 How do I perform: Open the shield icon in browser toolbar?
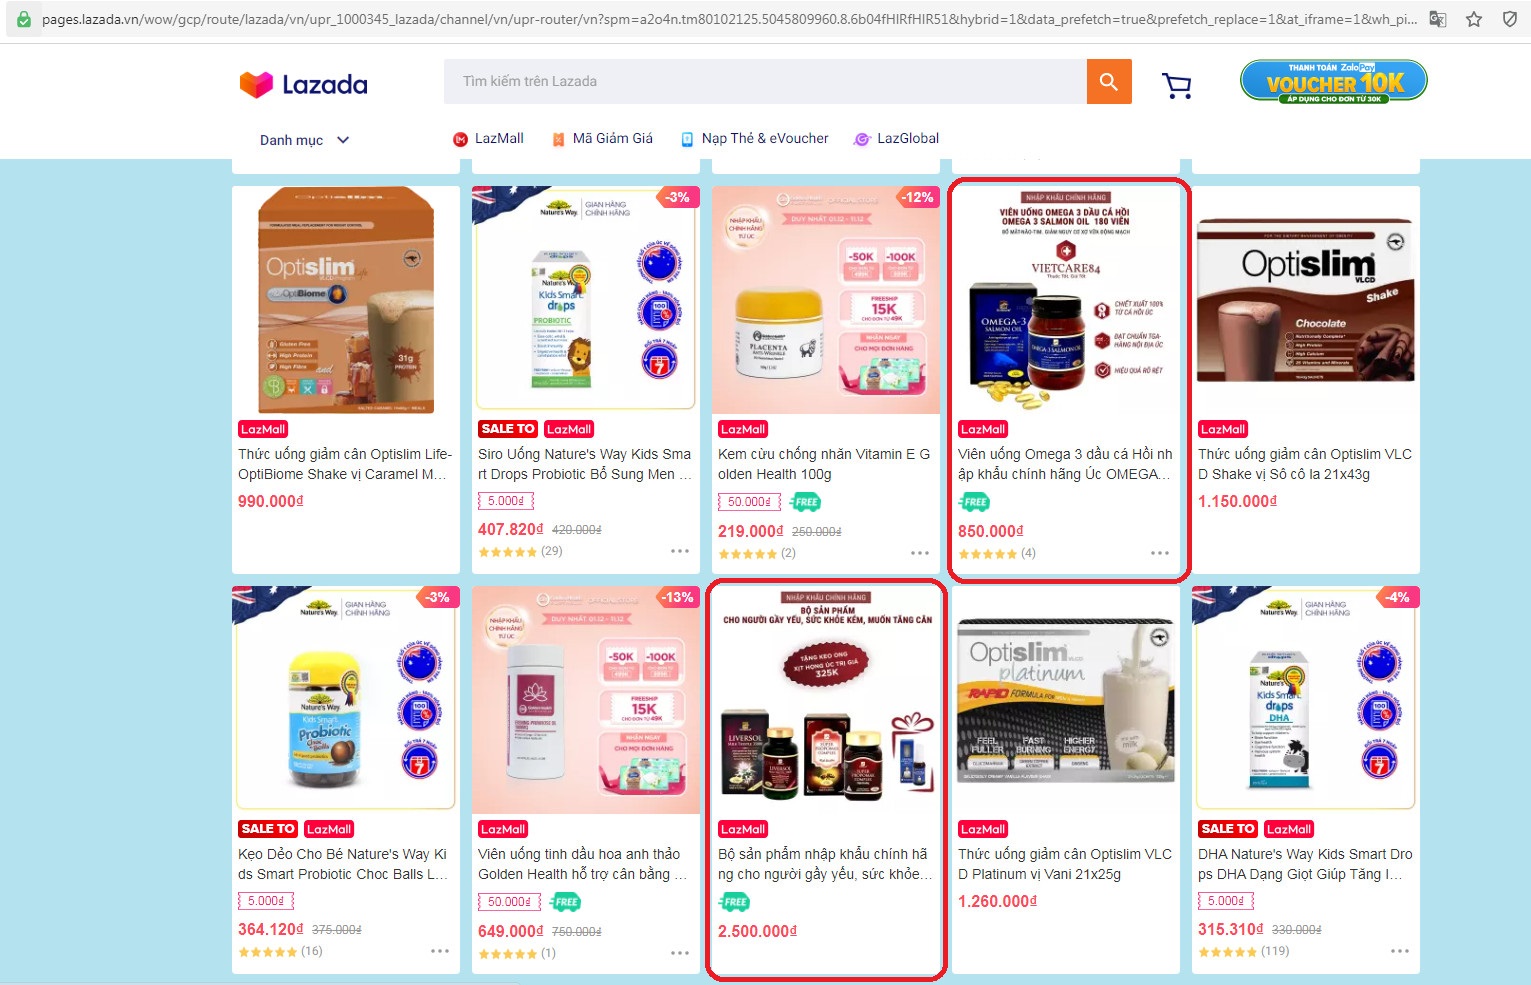[1510, 19]
